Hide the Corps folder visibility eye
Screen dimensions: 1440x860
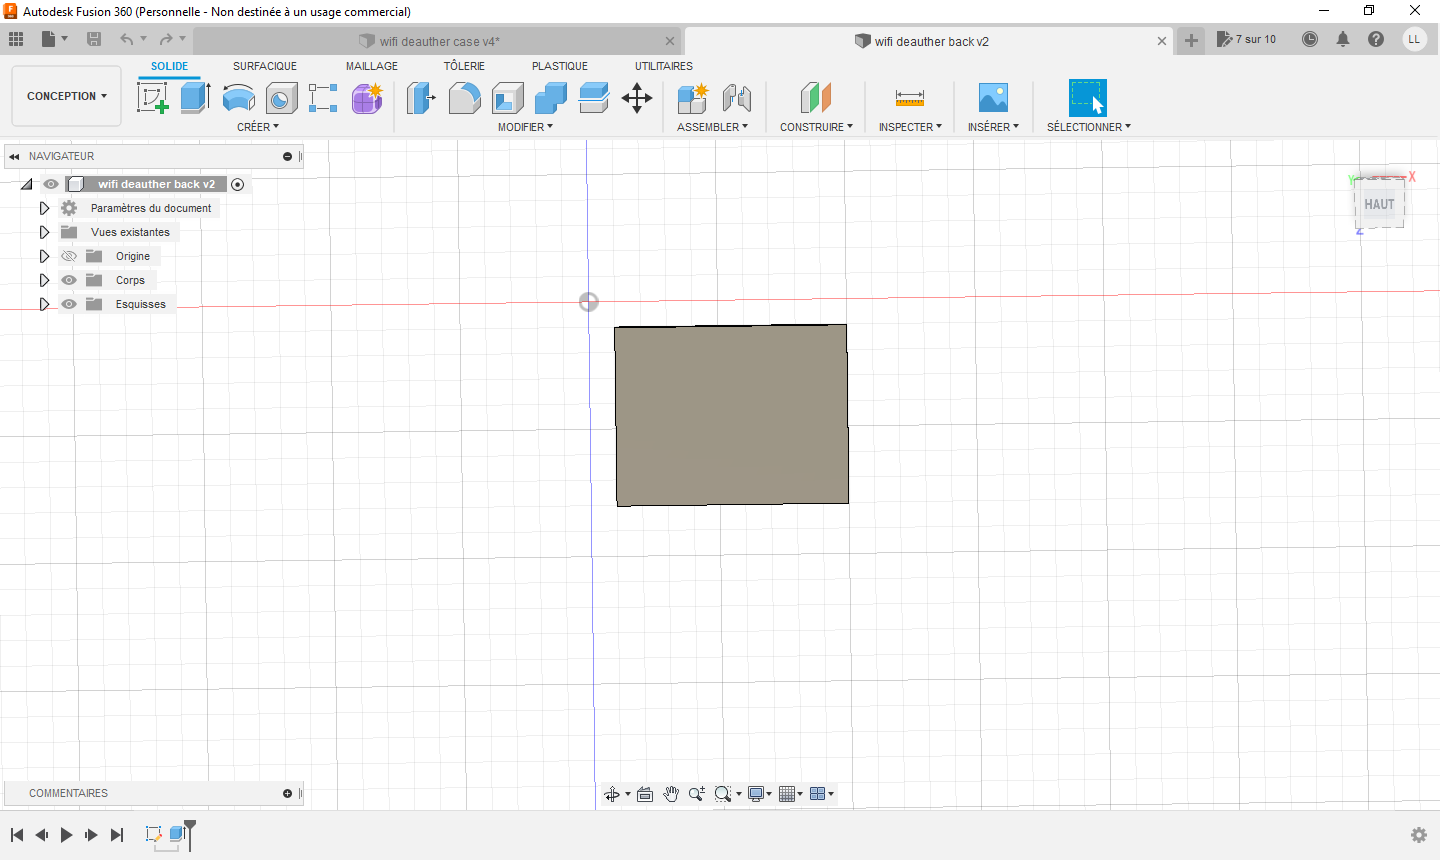point(68,280)
